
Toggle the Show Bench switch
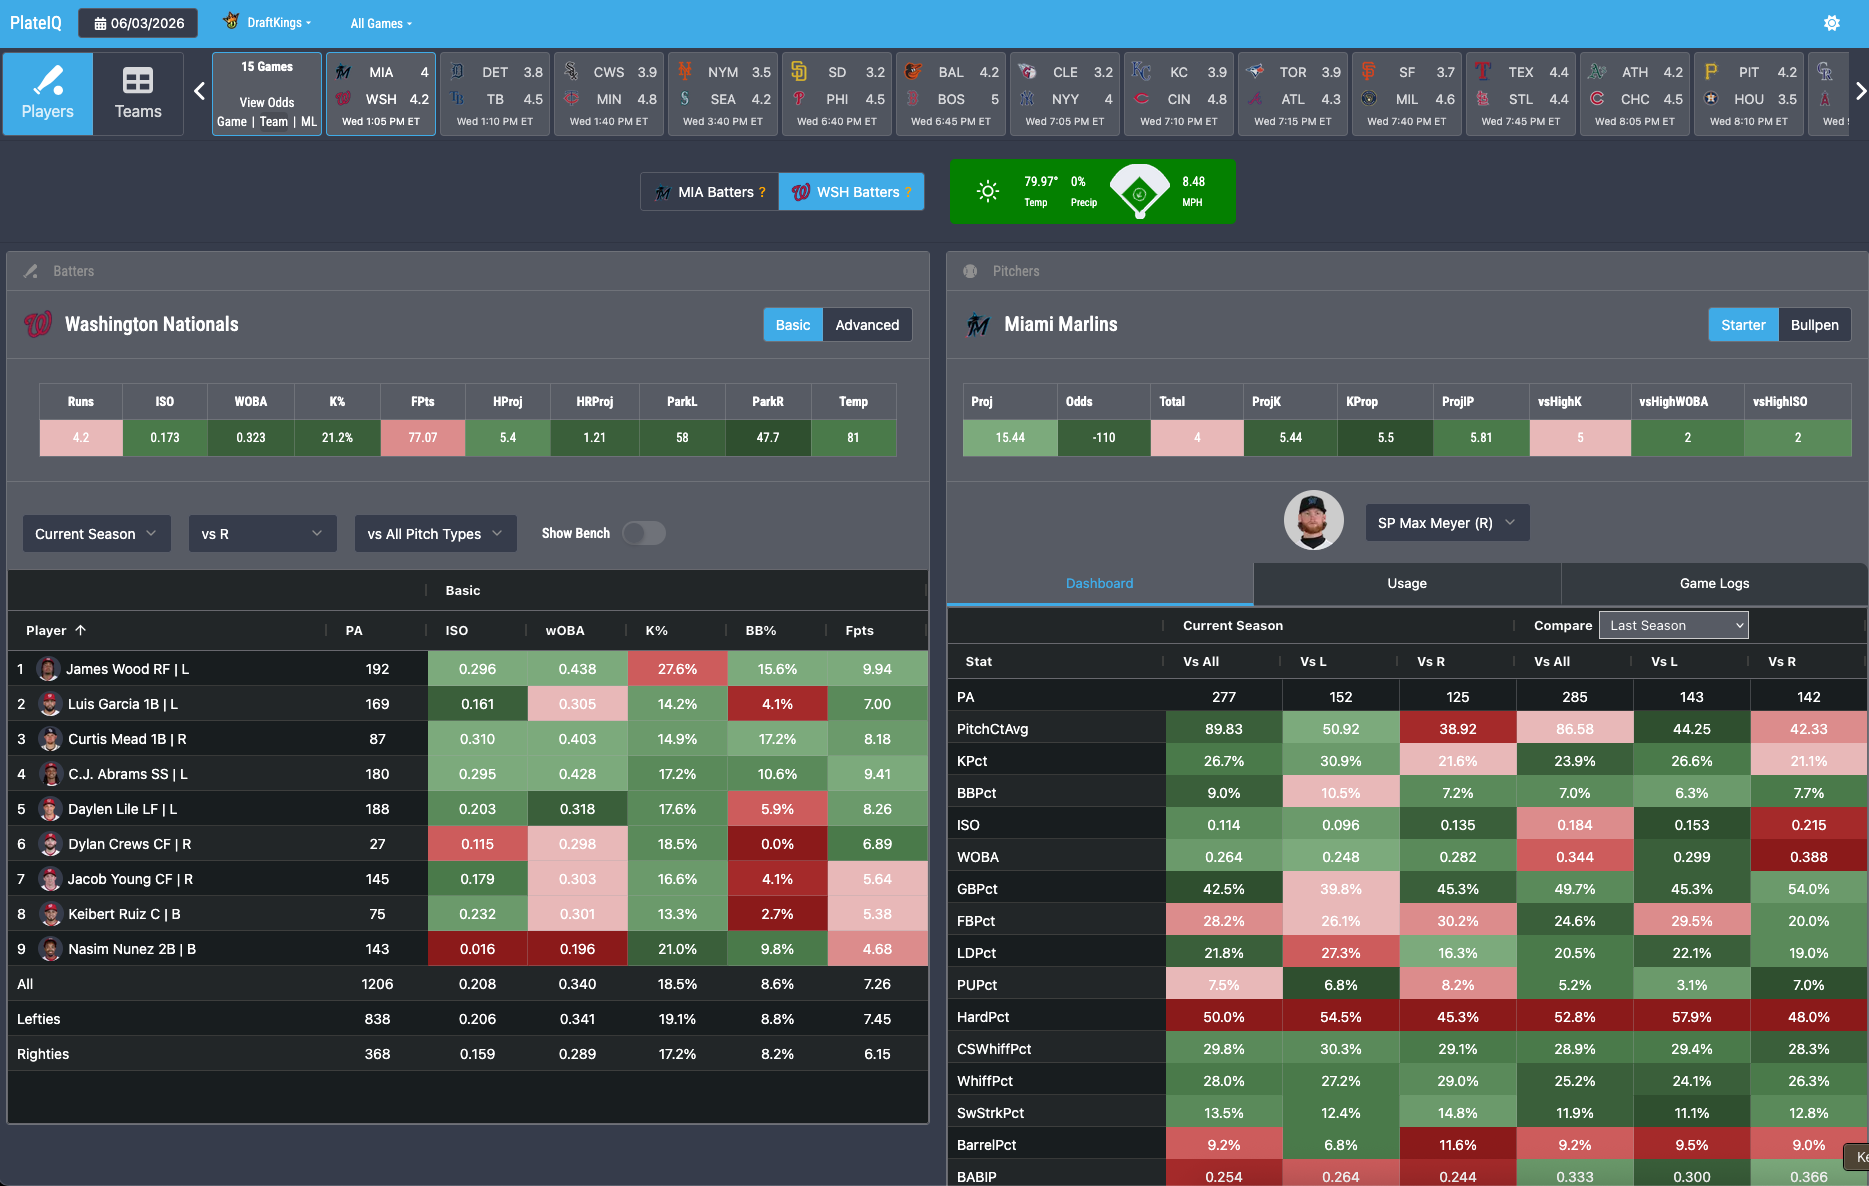click(x=644, y=533)
